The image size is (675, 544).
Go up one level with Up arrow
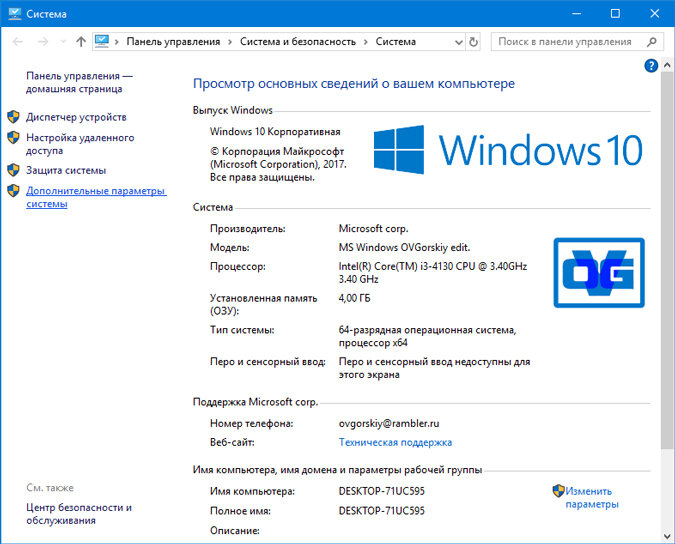point(81,42)
